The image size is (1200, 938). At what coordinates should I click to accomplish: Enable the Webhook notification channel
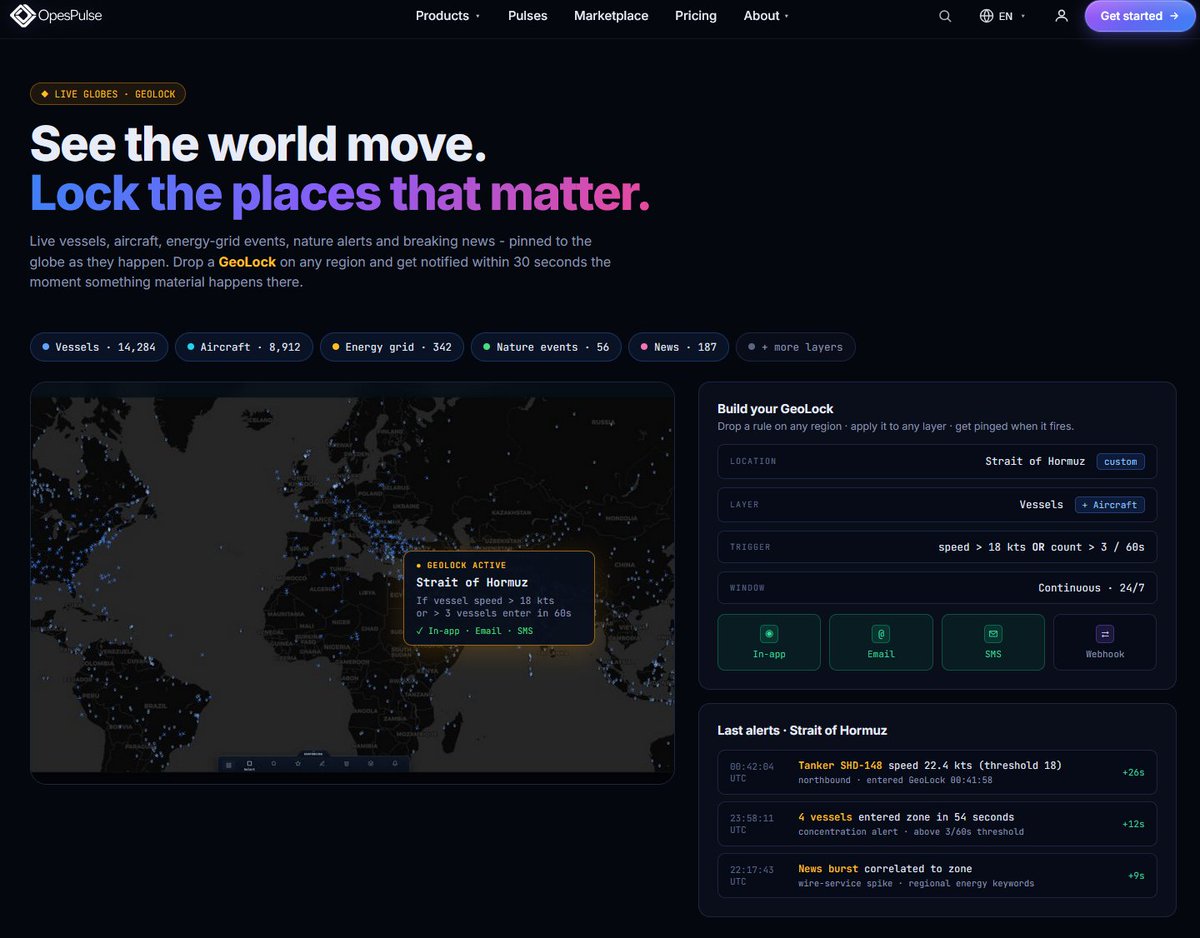[x=1105, y=642]
